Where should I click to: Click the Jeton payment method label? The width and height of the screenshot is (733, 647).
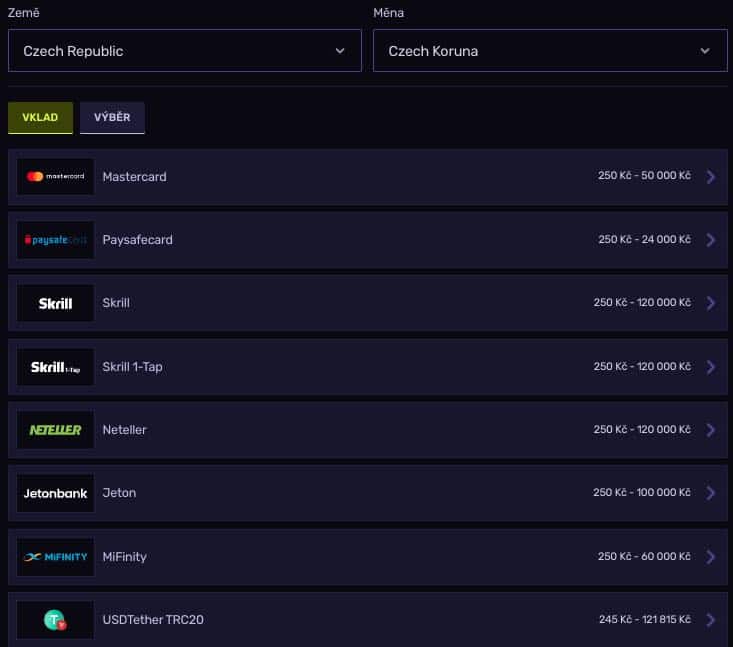(119, 493)
